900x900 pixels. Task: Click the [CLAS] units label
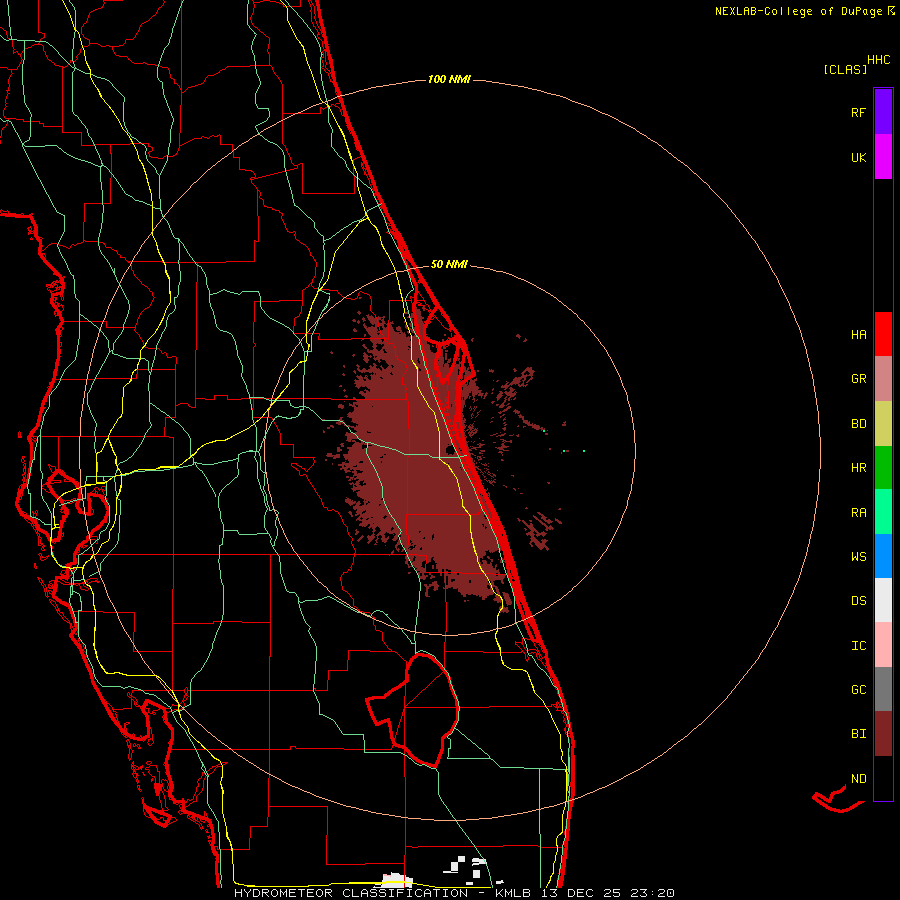845,69
